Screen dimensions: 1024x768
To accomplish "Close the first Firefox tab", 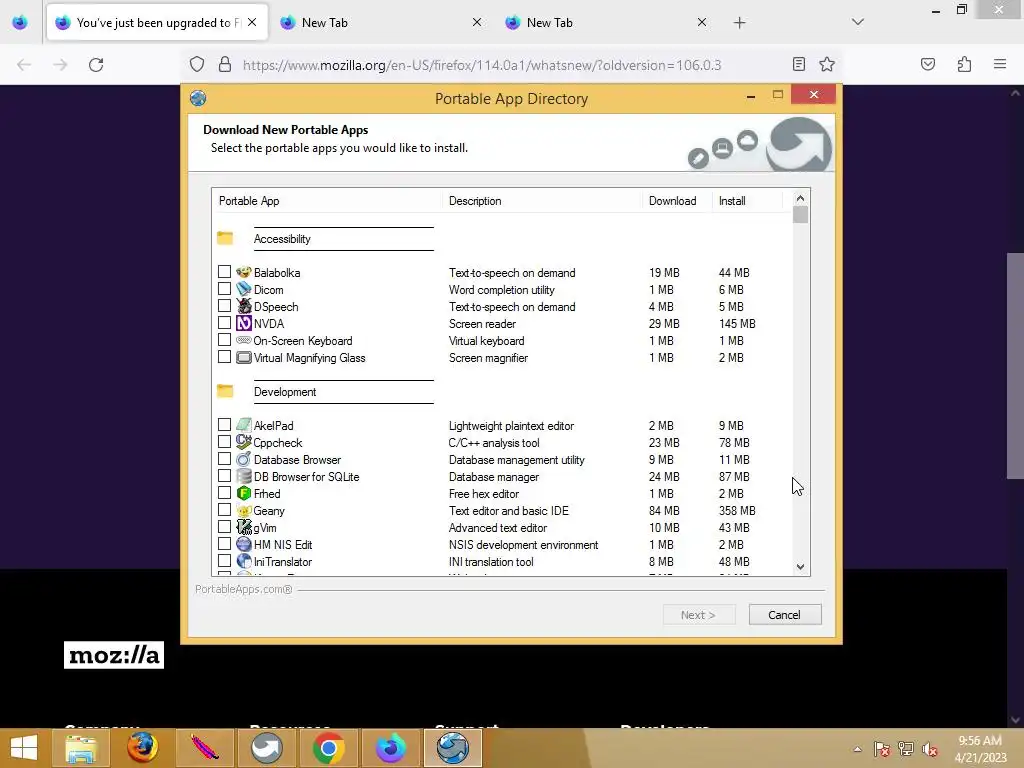I will (x=252, y=22).
